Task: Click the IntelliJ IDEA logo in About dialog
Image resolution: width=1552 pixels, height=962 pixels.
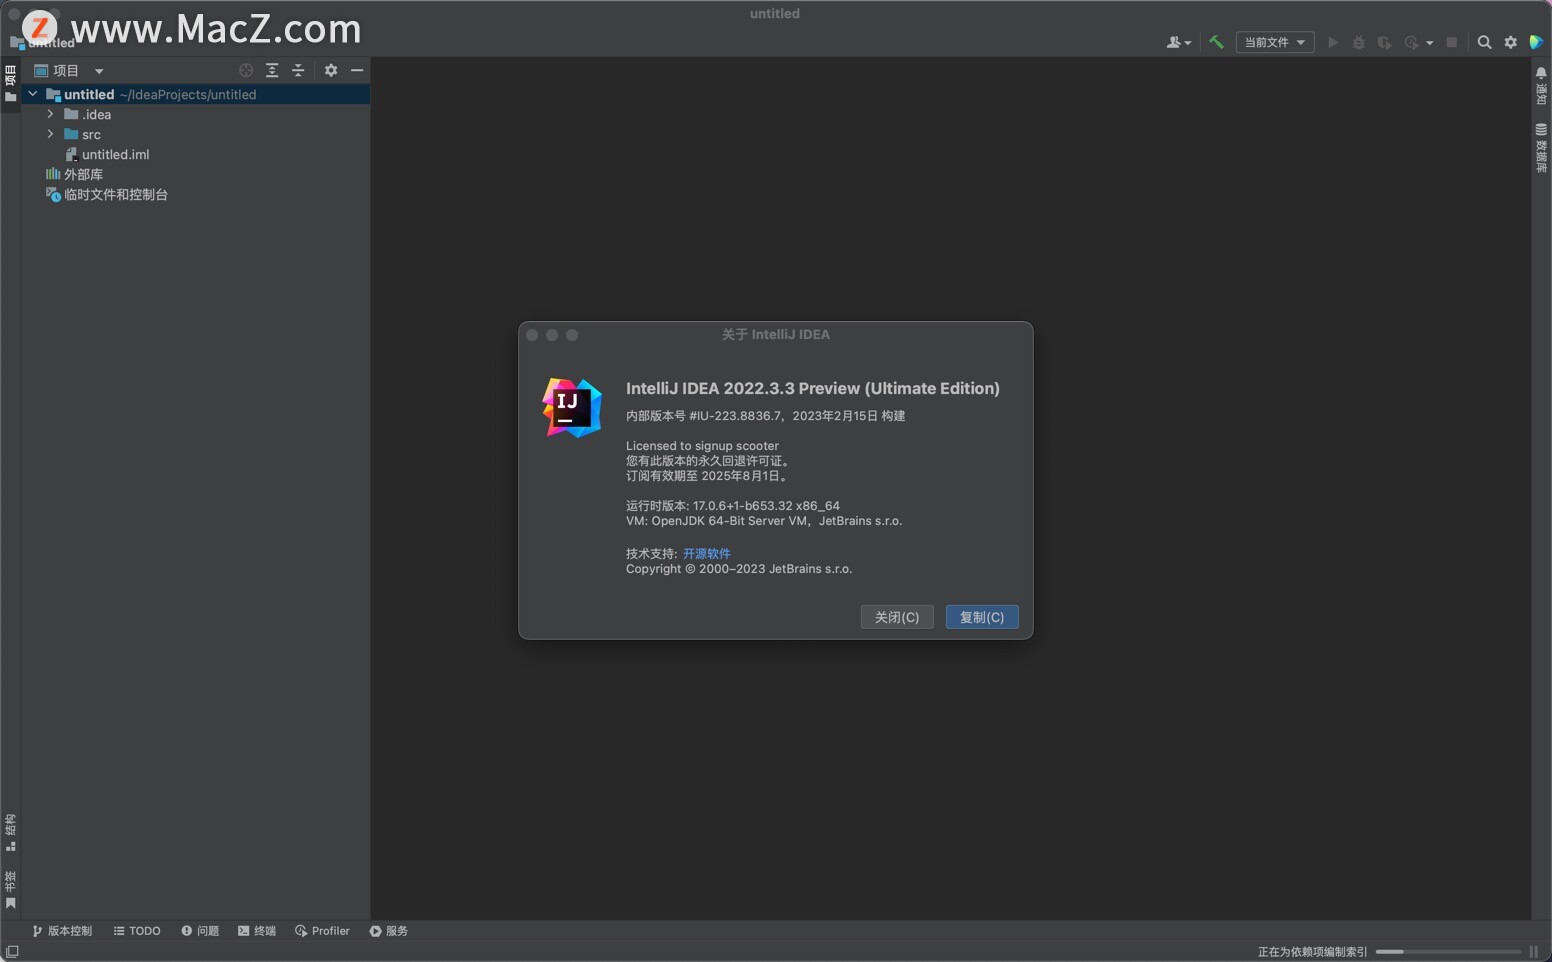Action: 572,407
